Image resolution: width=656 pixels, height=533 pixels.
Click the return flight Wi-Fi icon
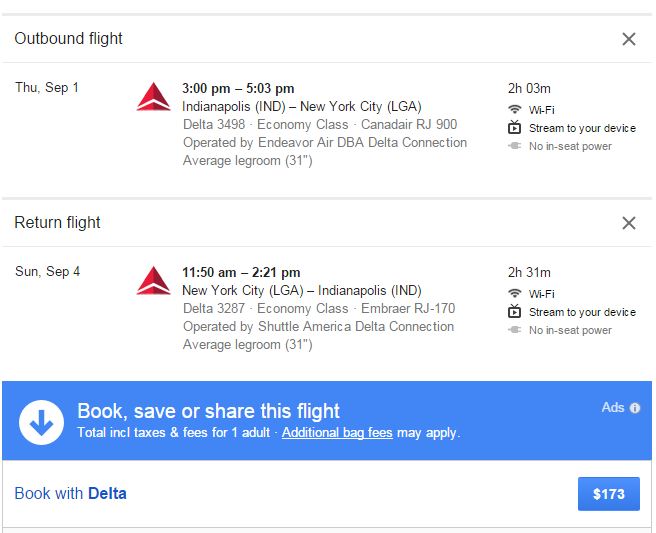pos(515,294)
